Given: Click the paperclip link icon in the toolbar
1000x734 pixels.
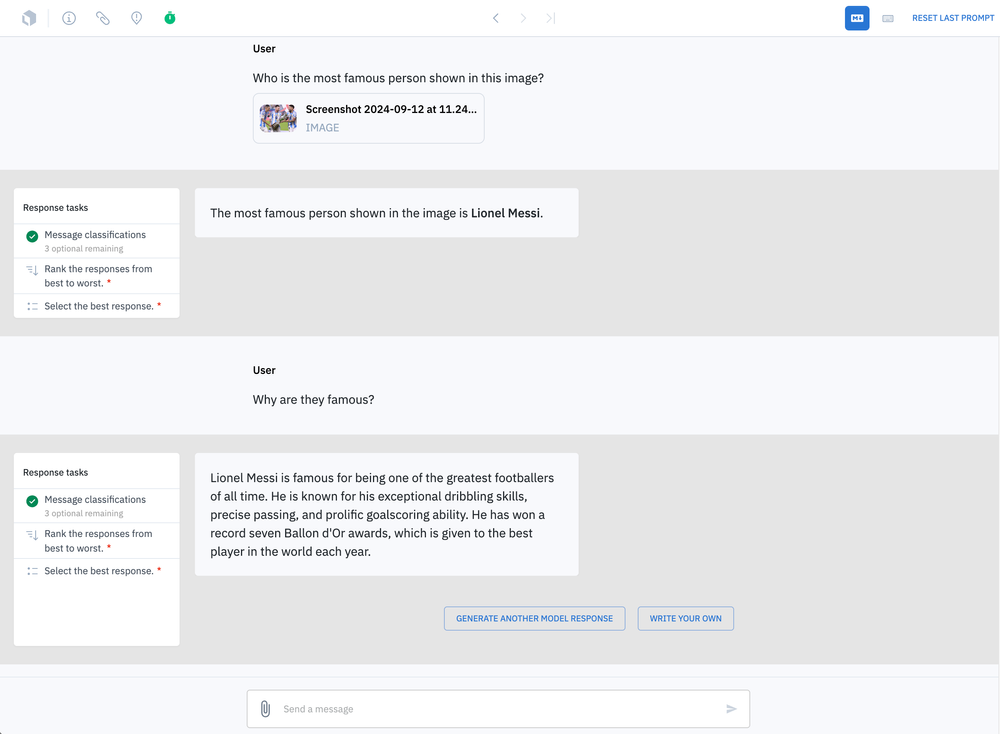Looking at the screenshot, I should pos(102,17).
